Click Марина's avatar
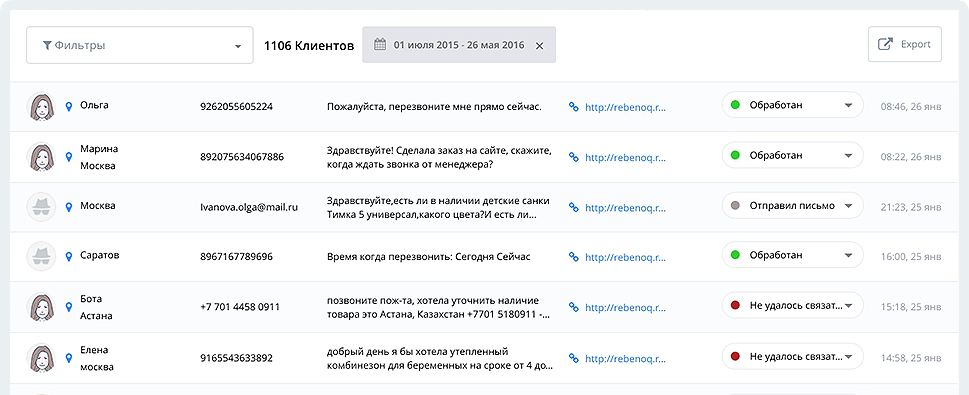 [x=41, y=156]
